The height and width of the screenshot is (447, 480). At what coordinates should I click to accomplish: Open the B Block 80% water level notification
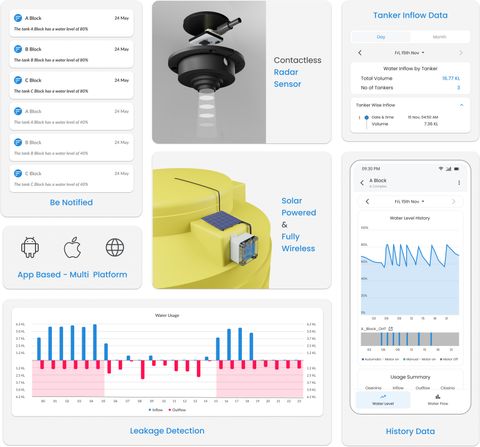point(71,54)
